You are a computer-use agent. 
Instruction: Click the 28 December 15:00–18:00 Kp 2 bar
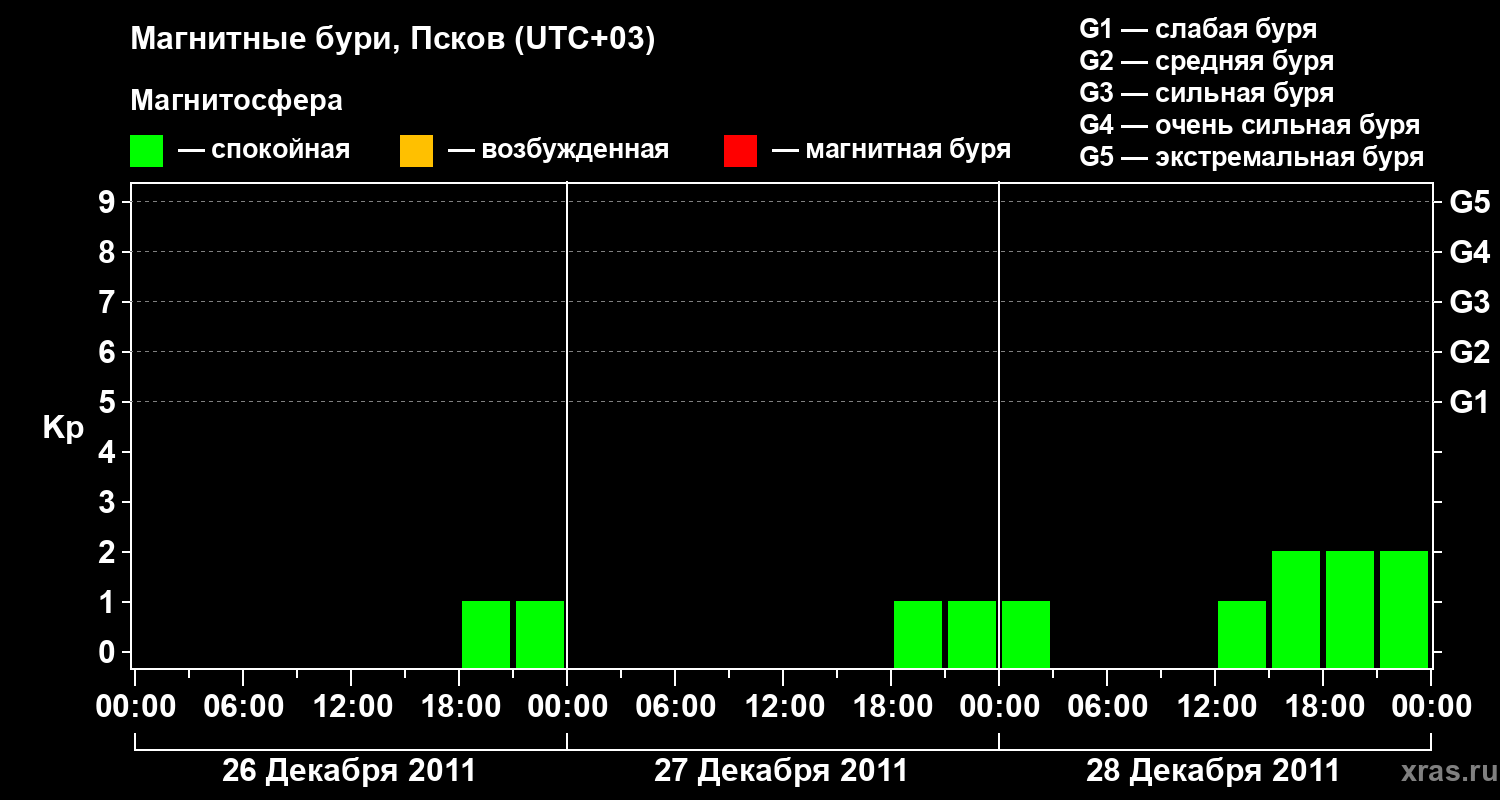click(x=1296, y=609)
